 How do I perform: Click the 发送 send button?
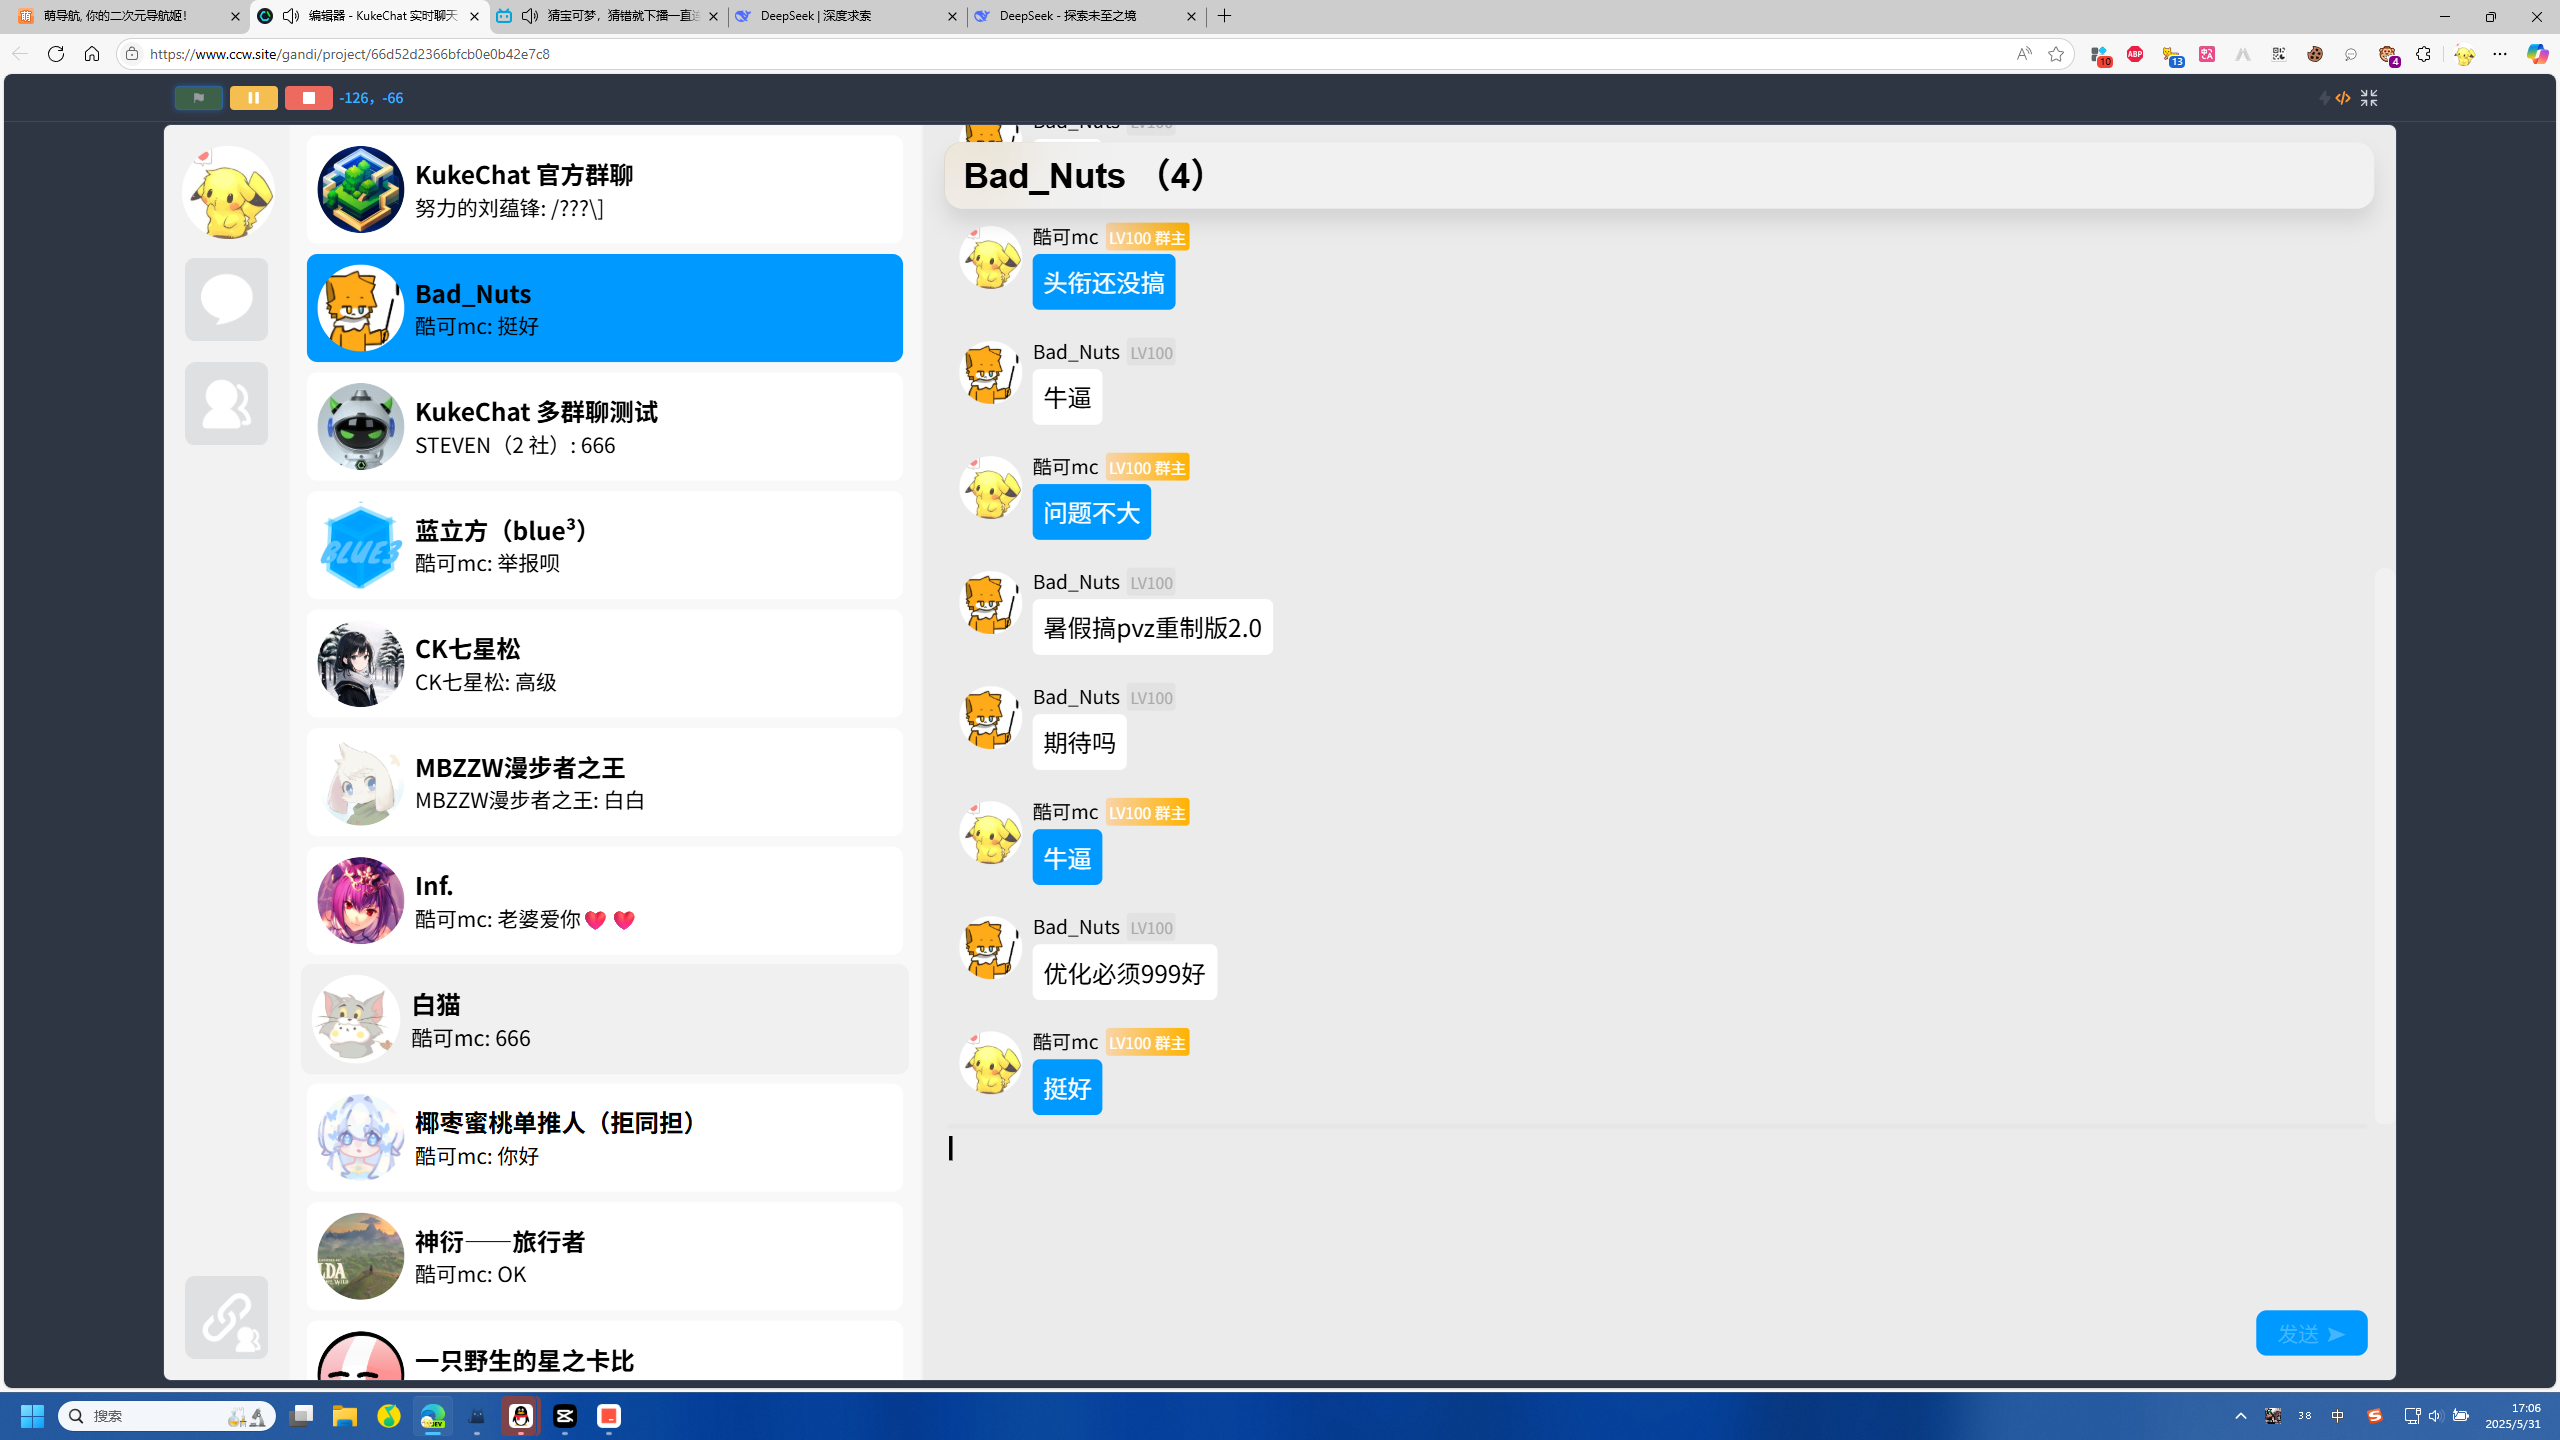[x=2311, y=1333]
